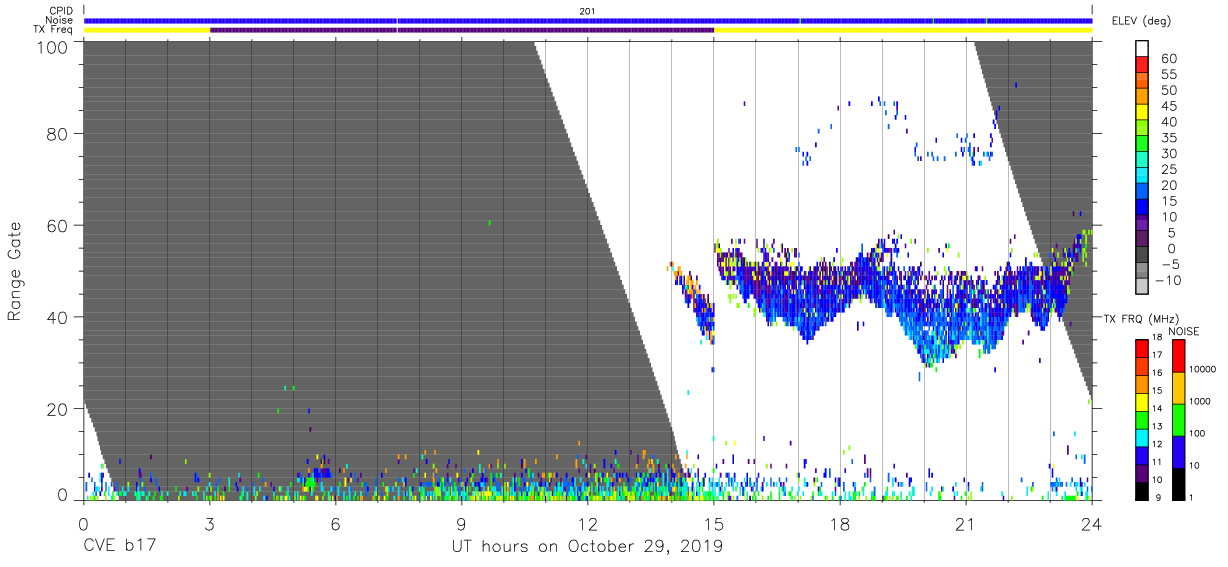Image resolution: width=1228 pixels, height=567 pixels.
Task: Click the "NOISE" legend title
Action: [x=1184, y=331]
